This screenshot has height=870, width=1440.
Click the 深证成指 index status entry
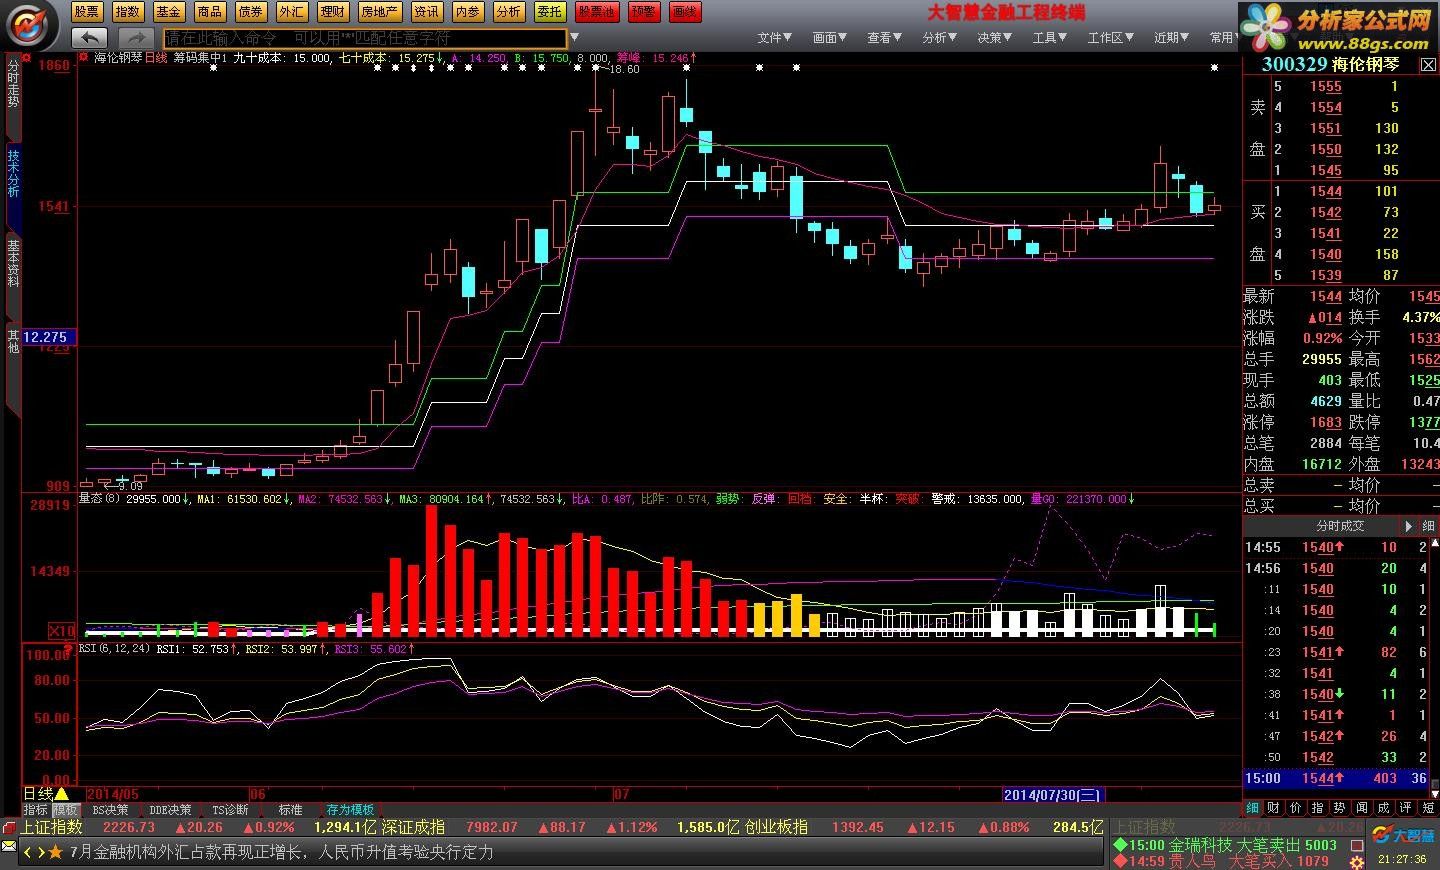click(x=413, y=828)
